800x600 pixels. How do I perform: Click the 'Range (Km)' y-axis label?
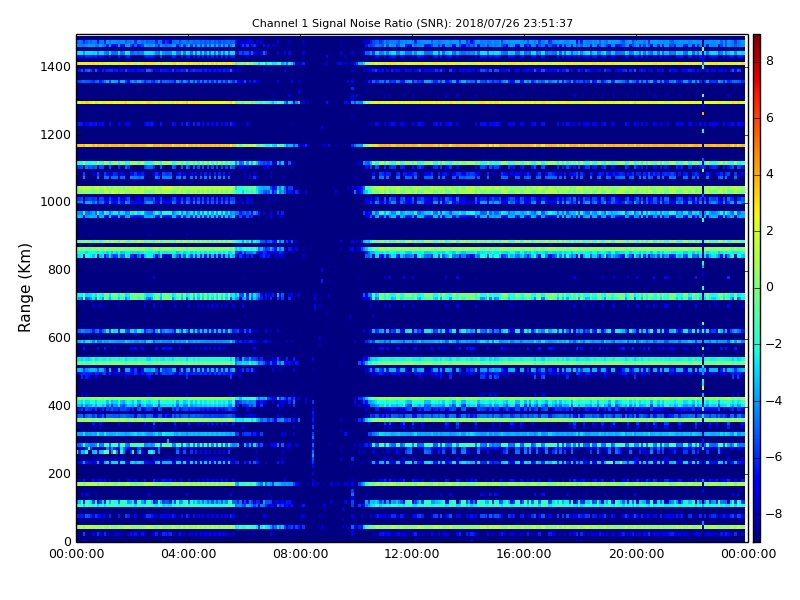[24, 288]
